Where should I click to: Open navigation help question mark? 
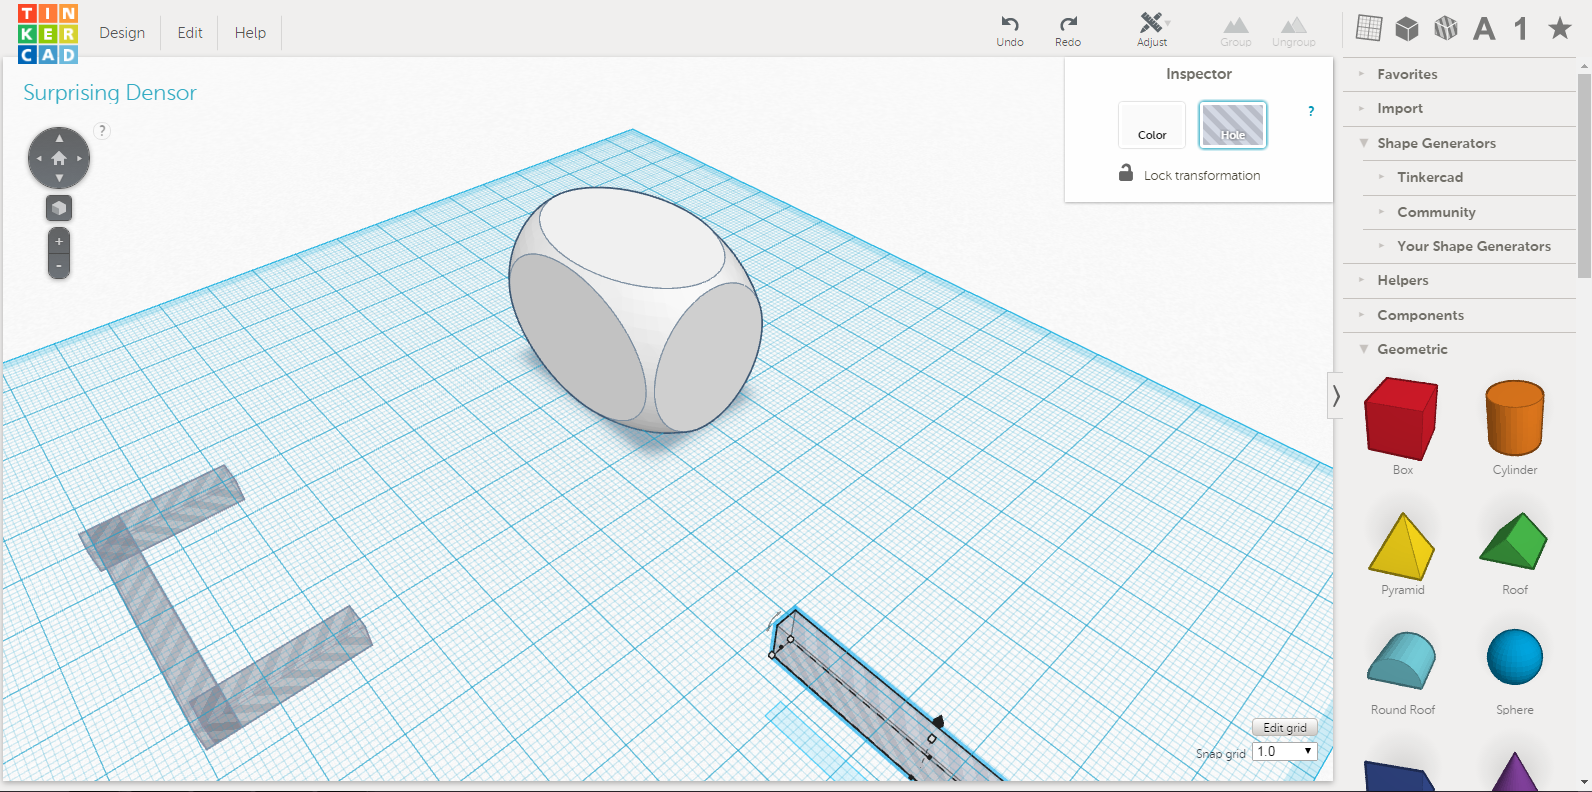[102, 130]
